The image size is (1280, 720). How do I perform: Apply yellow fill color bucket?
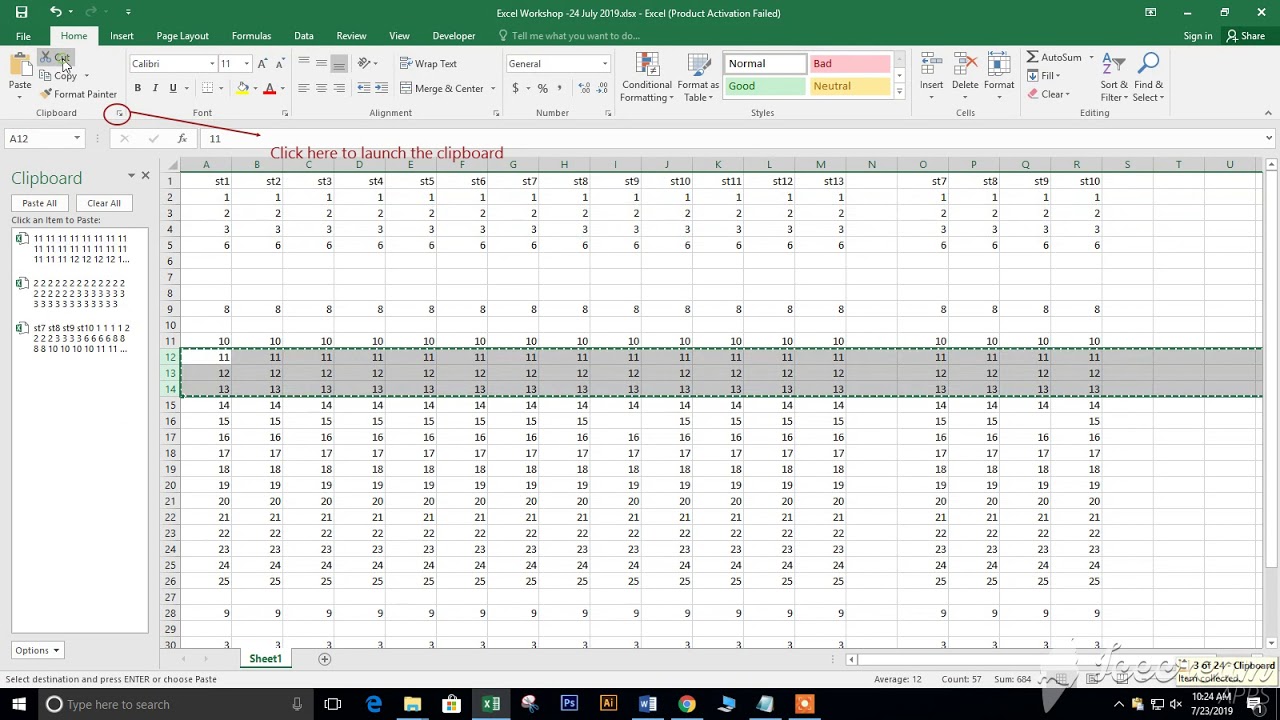[x=242, y=88]
